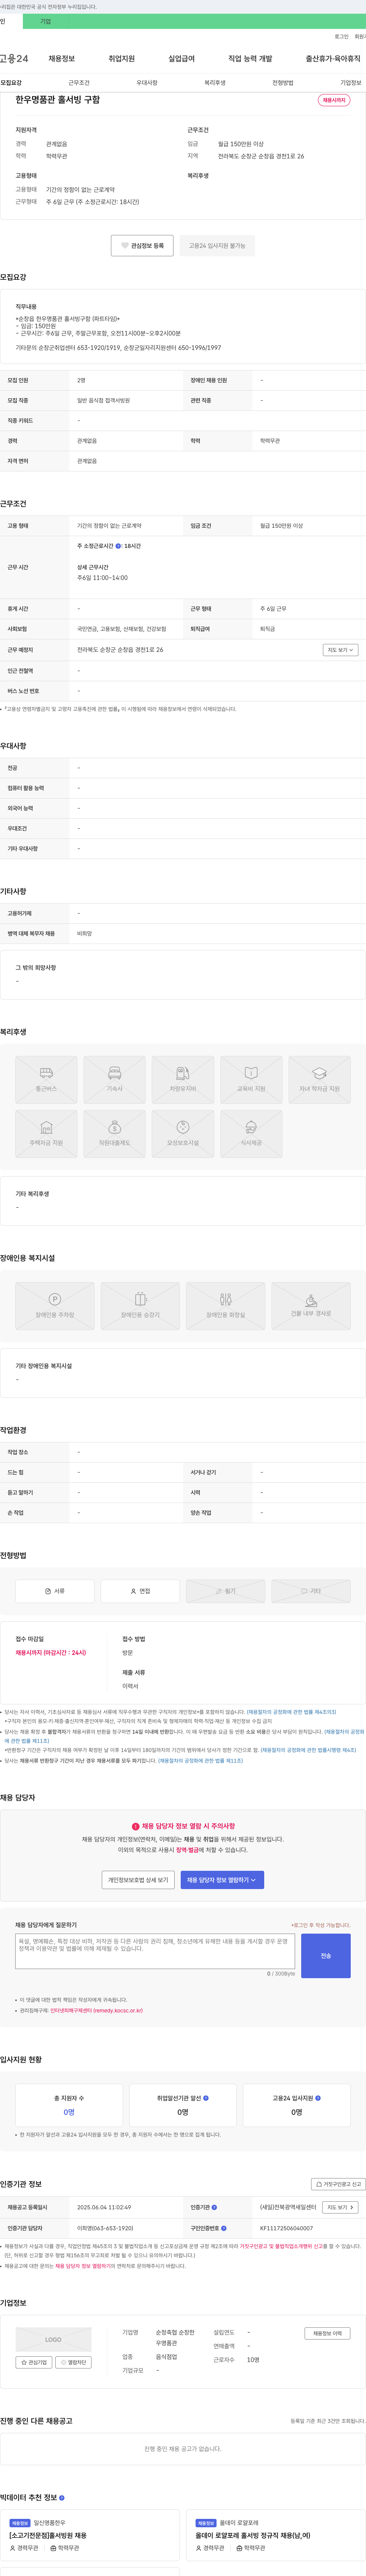Image resolution: width=366 pixels, height=2576 pixels.
Task: Click the company LOGO placeholder image
Action: [53, 2340]
